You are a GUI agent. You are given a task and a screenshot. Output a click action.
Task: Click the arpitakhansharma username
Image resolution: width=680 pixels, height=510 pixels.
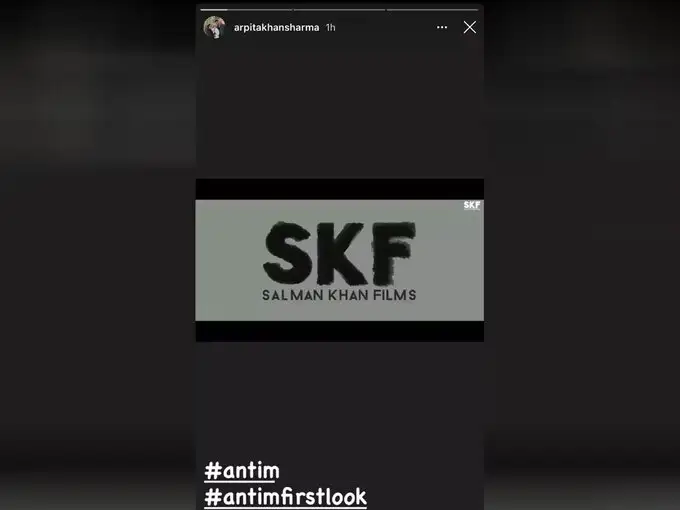pyautogui.click(x=276, y=27)
